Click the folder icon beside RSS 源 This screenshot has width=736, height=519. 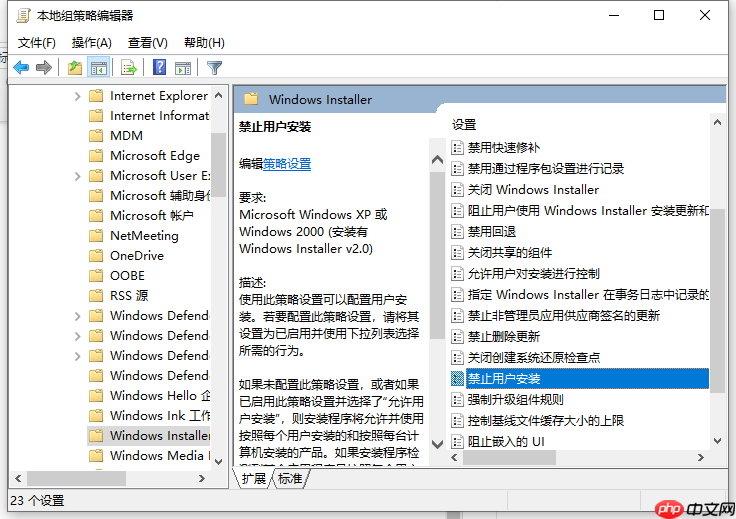click(x=96, y=296)
